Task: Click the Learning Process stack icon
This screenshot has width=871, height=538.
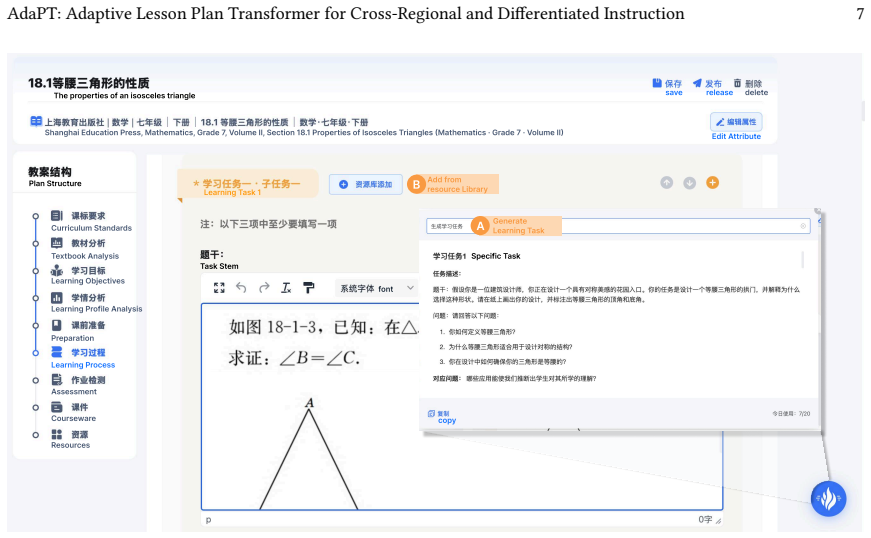Action: 57,352
